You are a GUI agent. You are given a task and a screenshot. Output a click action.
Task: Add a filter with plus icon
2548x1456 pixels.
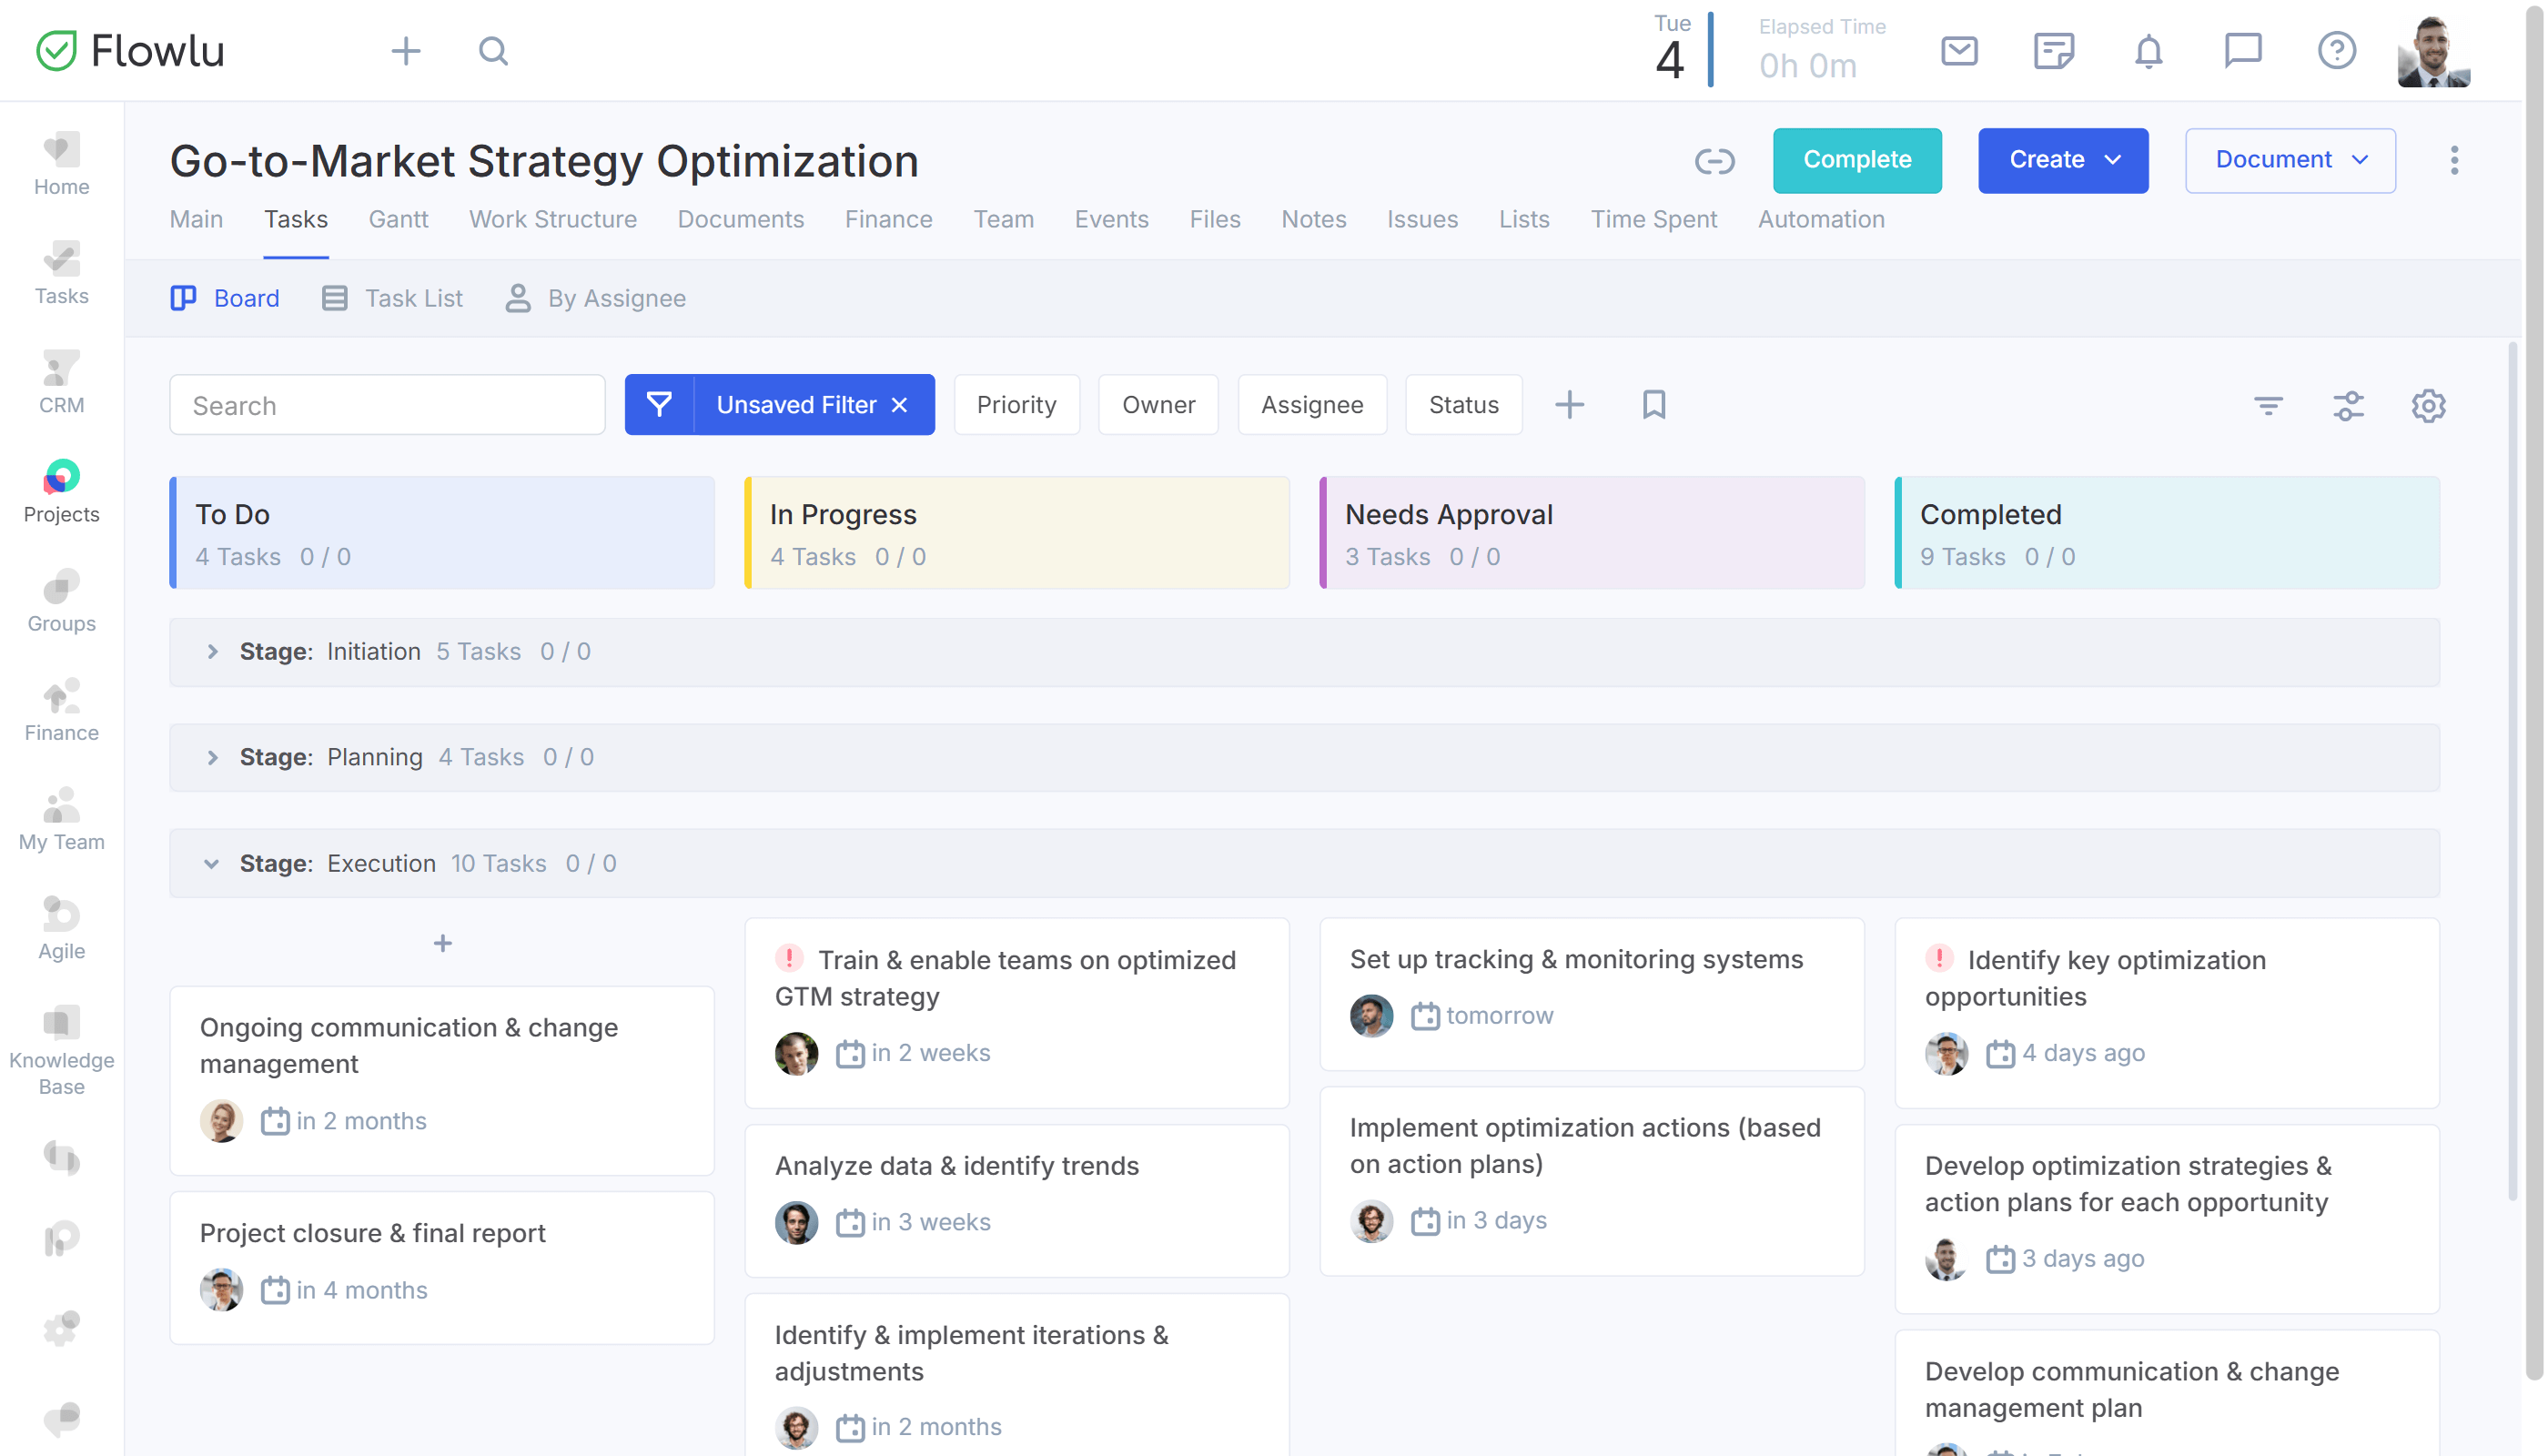(x=1570, y=405)
